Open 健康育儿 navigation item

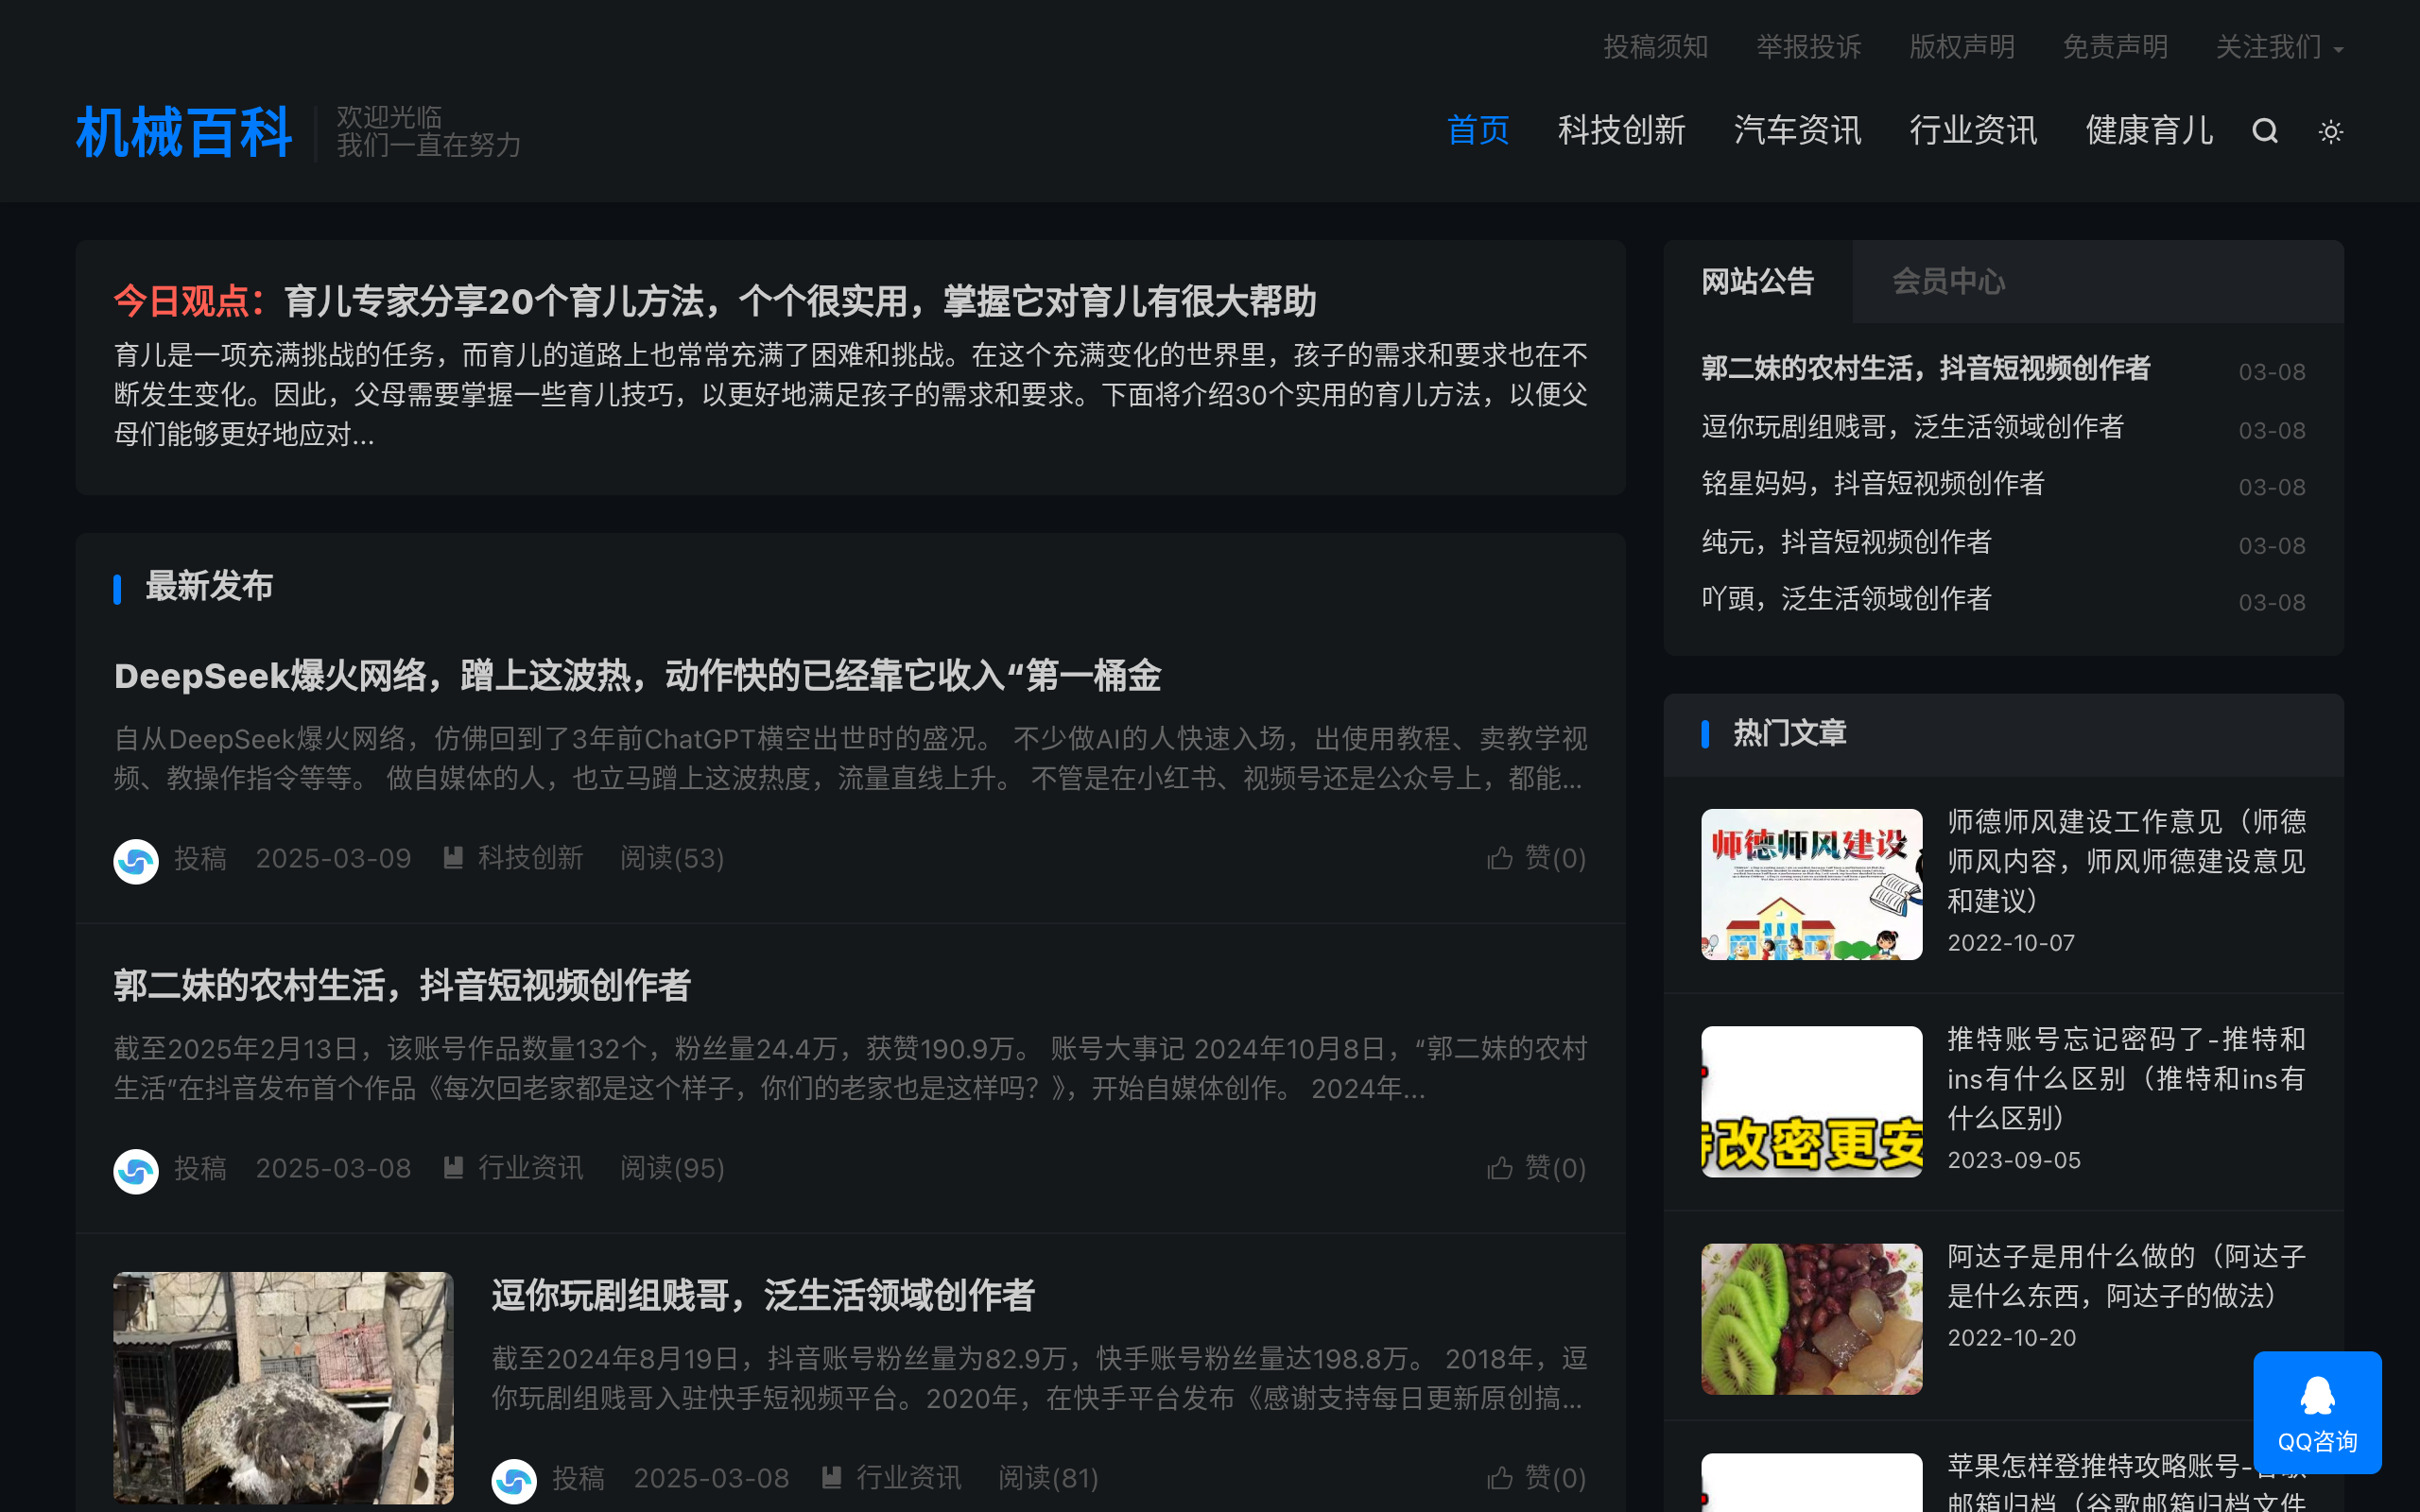(2149, 130)
